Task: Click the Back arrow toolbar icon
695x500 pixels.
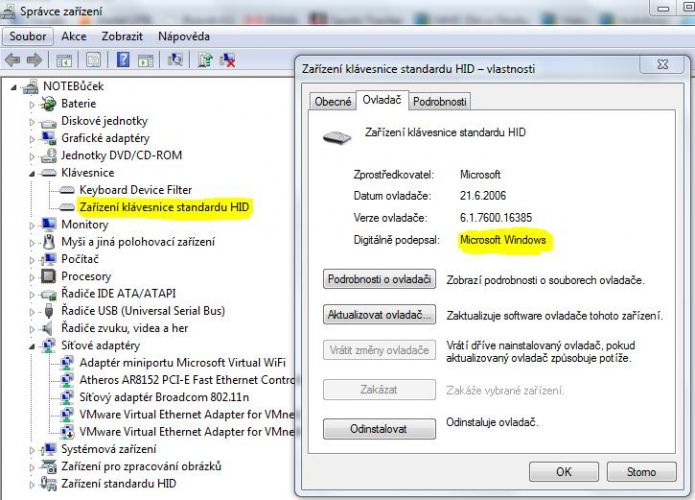Action: [12, 60]
